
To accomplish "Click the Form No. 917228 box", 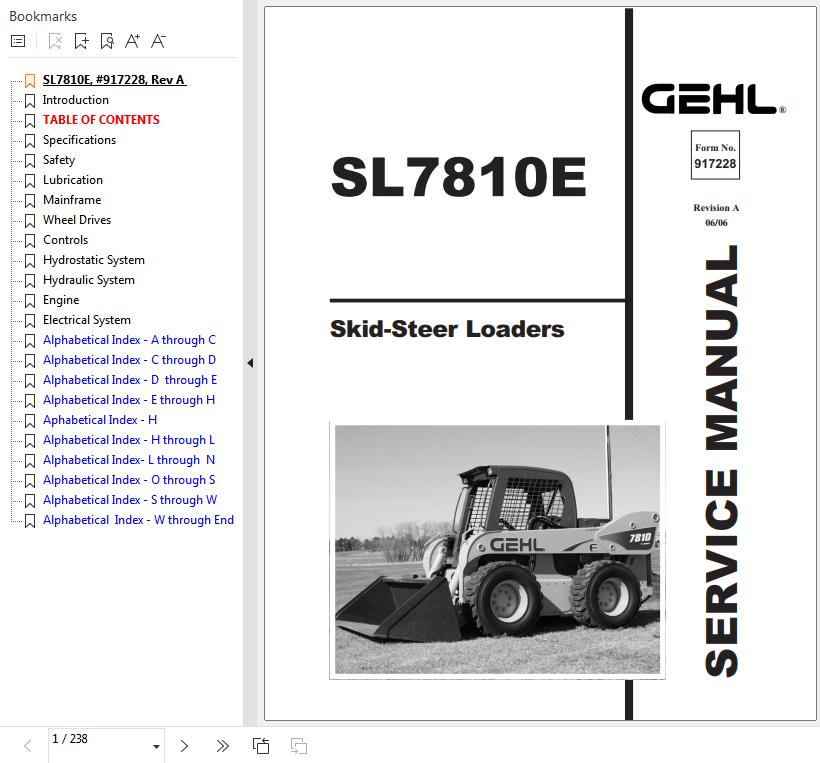I will tap(715, 155).
